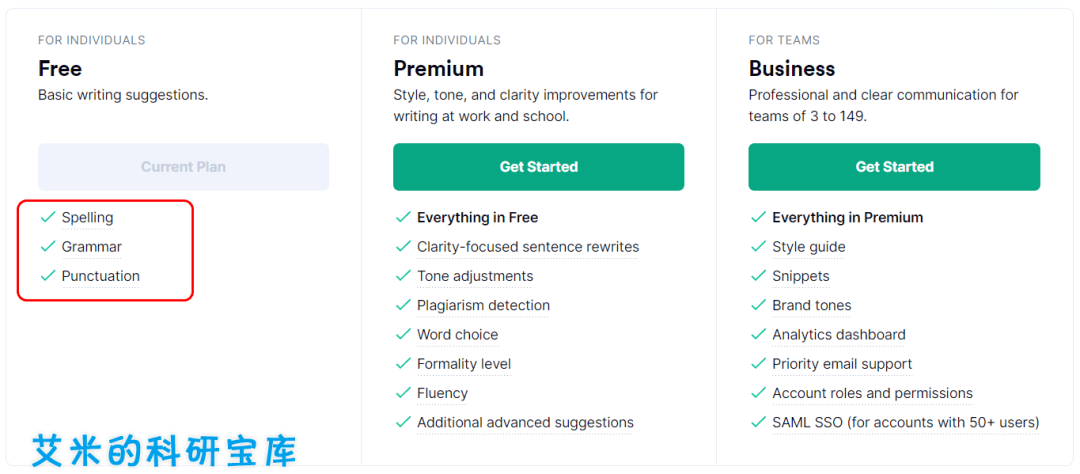Viewport: 1080px width, 474px height.
Task: Click the Additional advanced suggestions item
Action: point(525,422)
